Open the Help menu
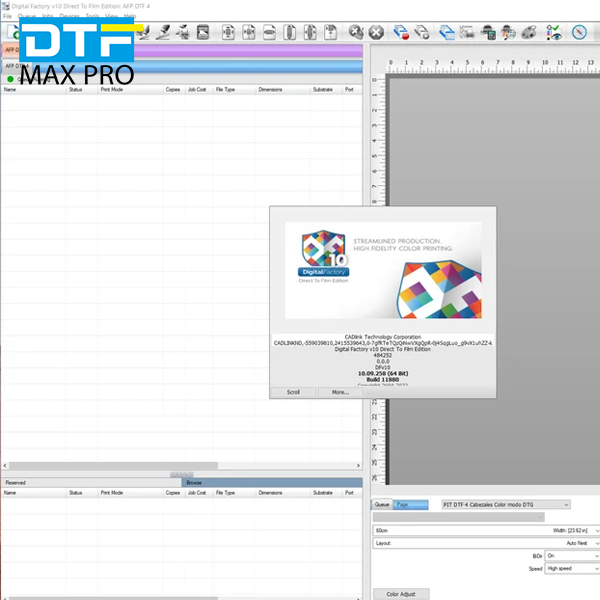 [x=129, y=16]
